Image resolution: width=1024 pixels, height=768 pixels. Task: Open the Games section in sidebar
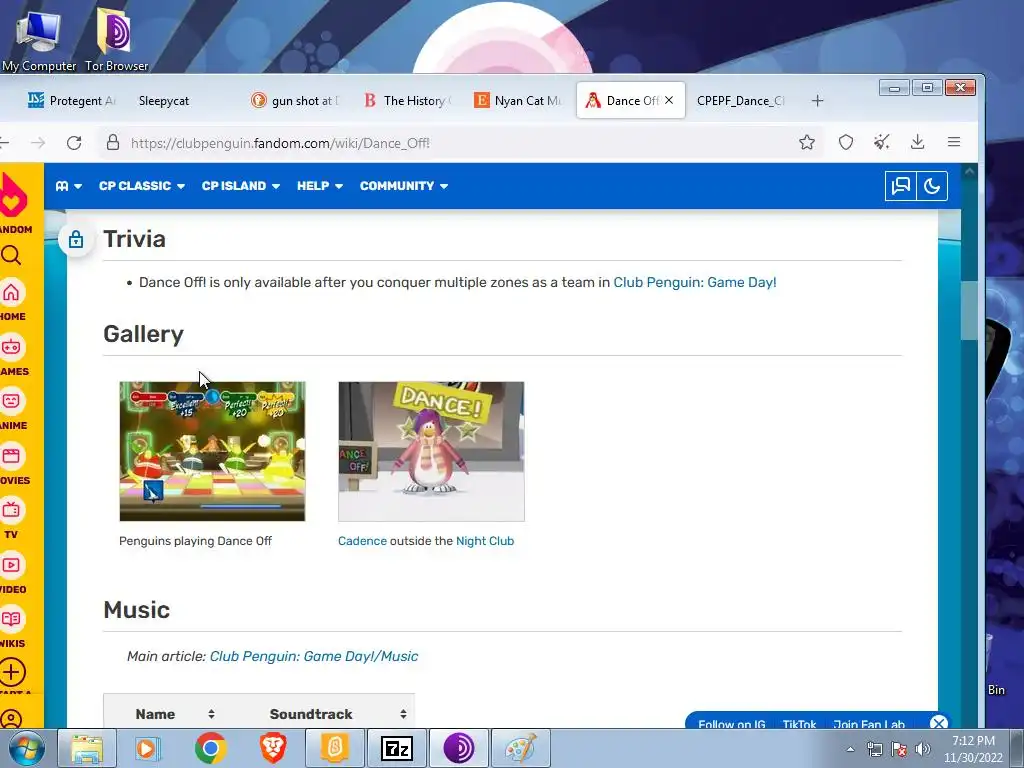tap(13, 355)
